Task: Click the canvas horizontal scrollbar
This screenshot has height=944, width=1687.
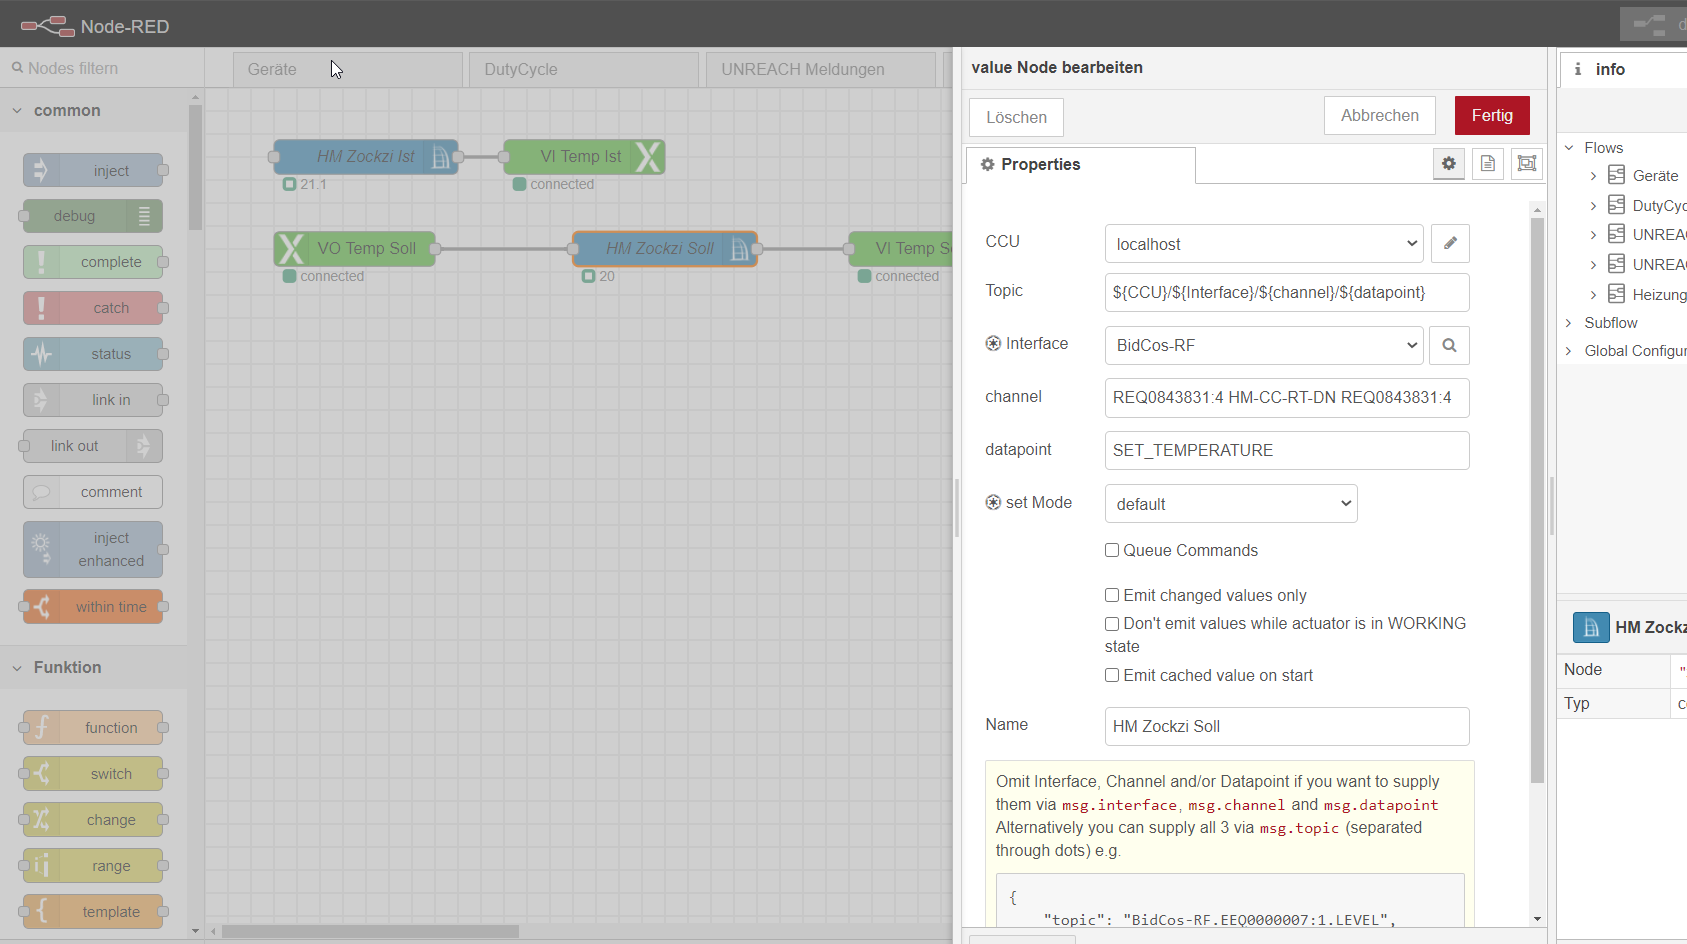Action: pos(370,931)
